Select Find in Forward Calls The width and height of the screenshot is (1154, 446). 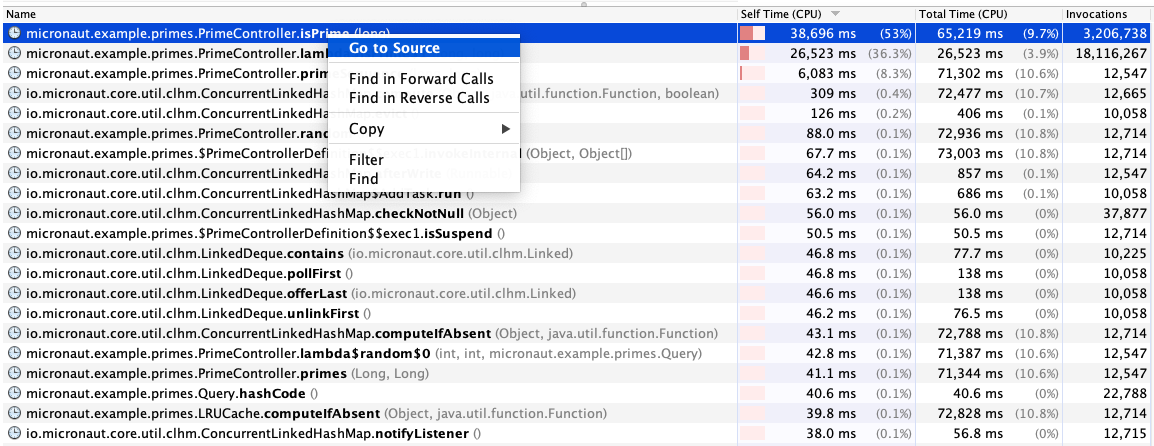(x=420, y=79)
